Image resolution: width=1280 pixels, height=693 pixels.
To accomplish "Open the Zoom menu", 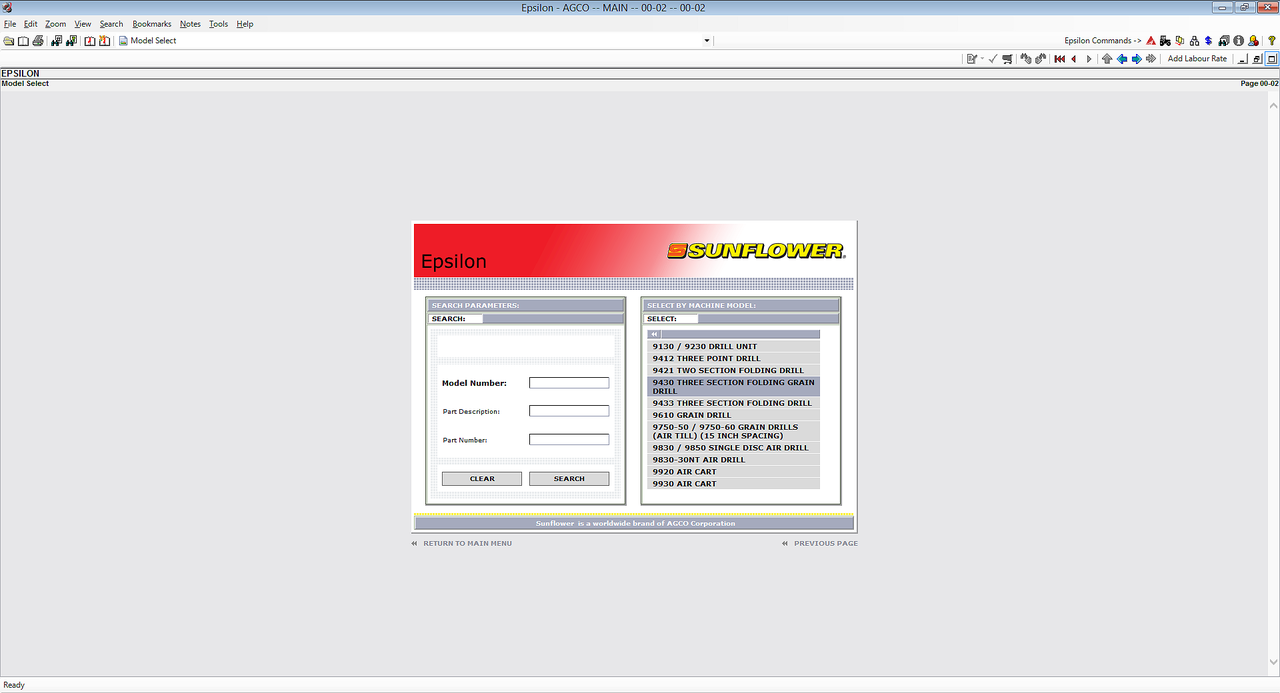I will 56,24.
